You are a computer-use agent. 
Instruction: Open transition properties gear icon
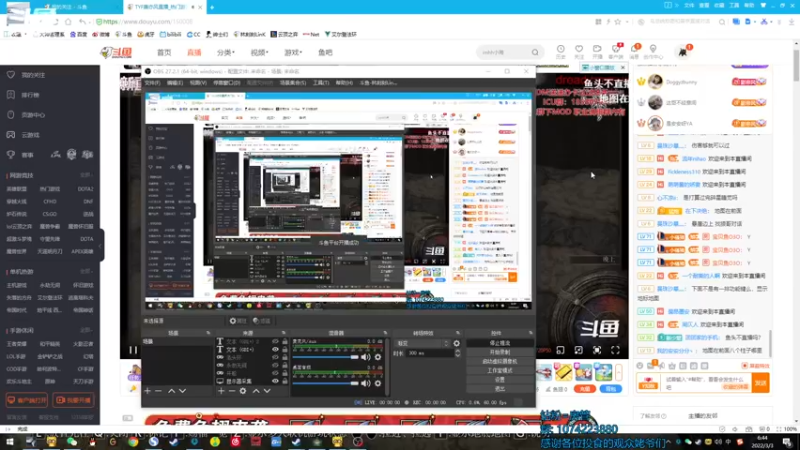point(457,343)
